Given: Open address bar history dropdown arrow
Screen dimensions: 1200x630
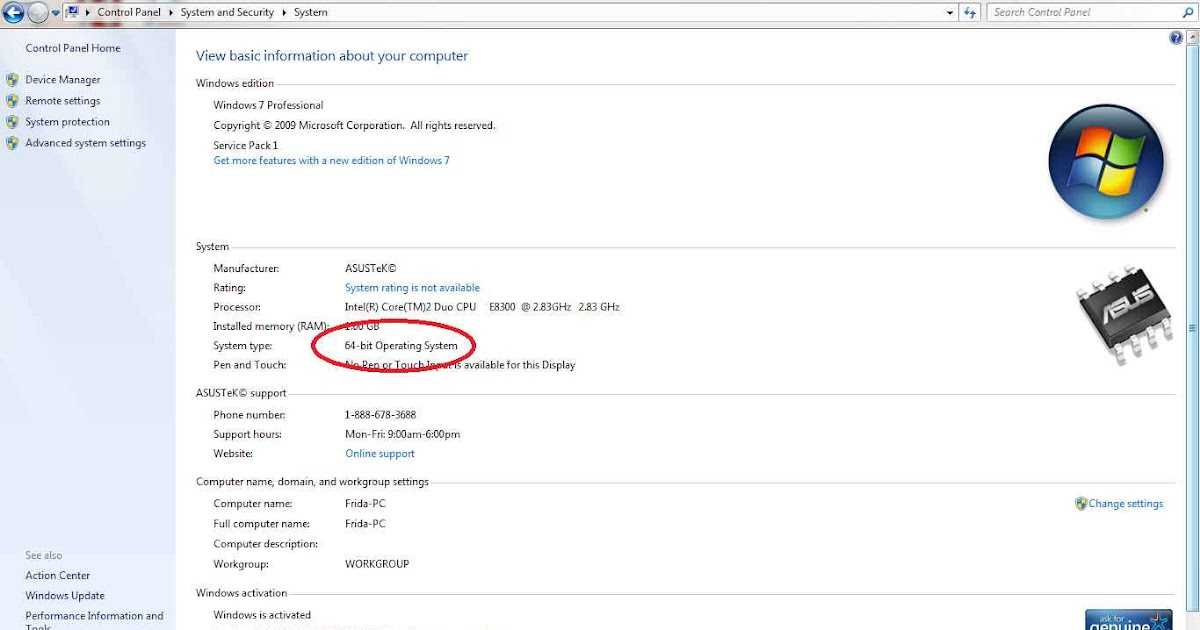Looking at the screenshot, I should pos(950,12).
